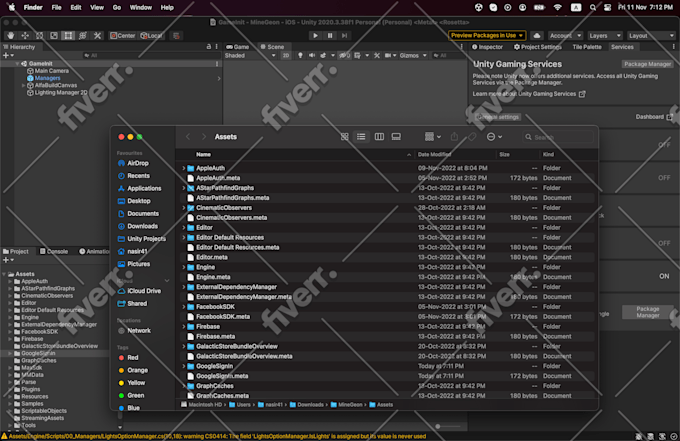Open Finder group-by dropdown
The height and width of the screenshot is (441, 680).
[x=432, y=137]
